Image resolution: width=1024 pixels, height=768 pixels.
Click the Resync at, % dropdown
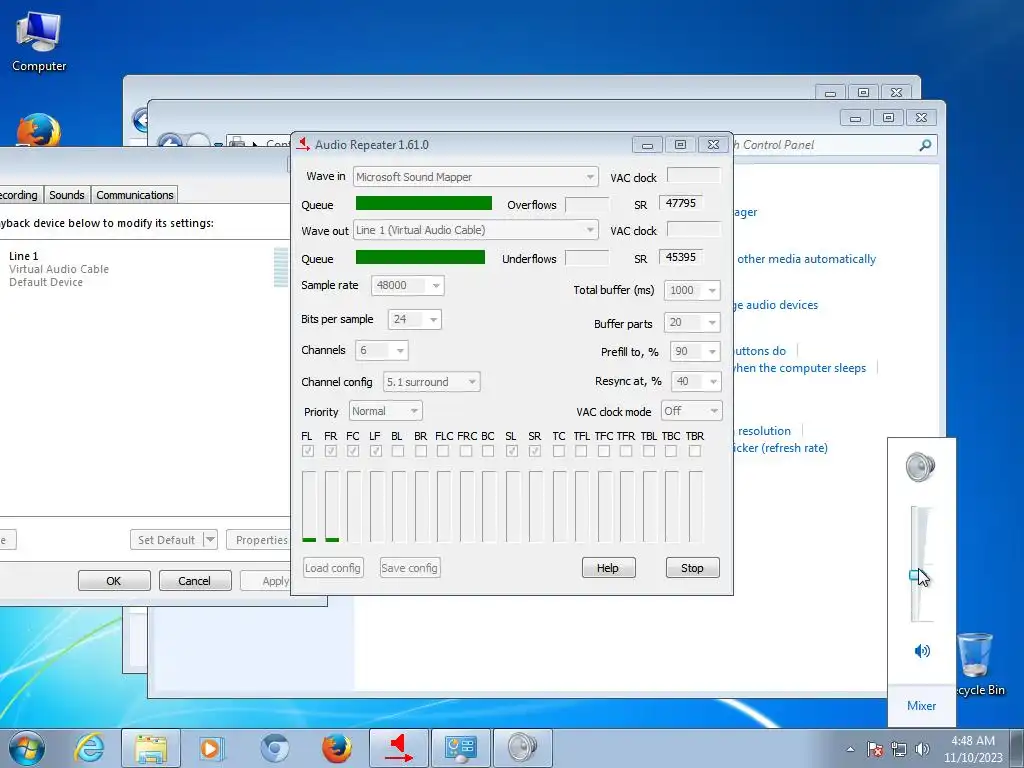pyautogui.click(x=696, y=381)
